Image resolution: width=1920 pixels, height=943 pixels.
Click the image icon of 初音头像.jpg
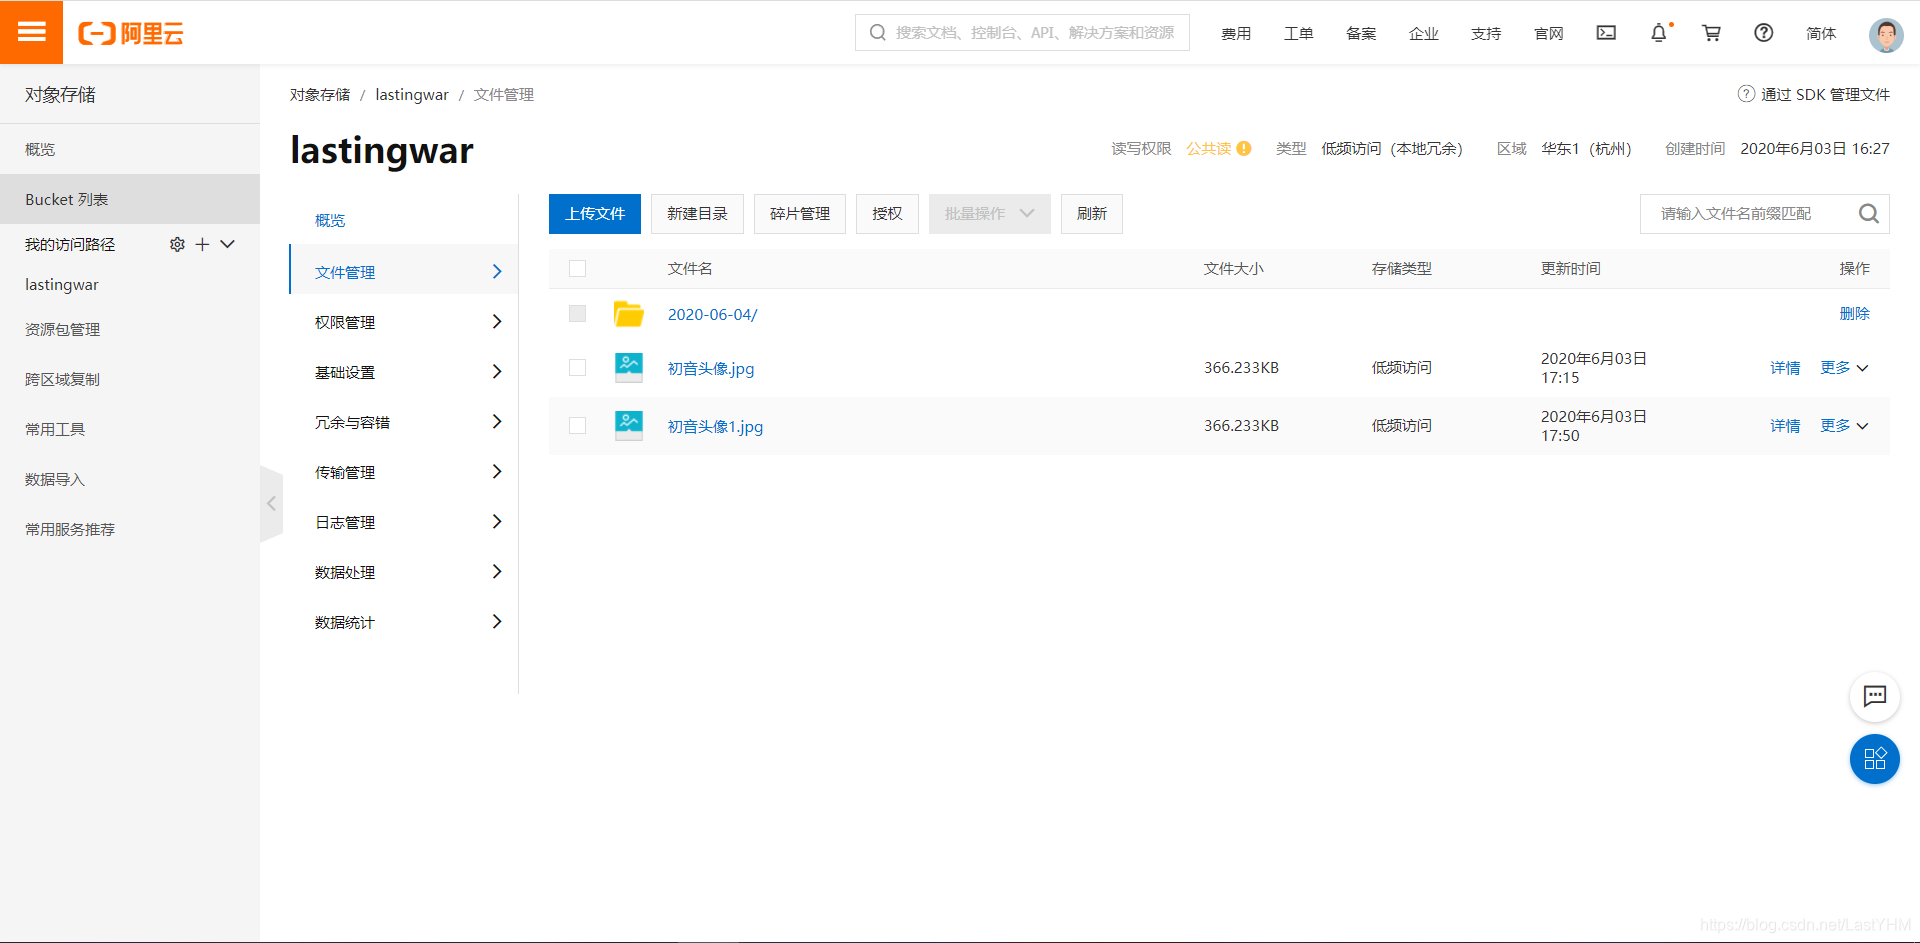[x=628, y=368]
